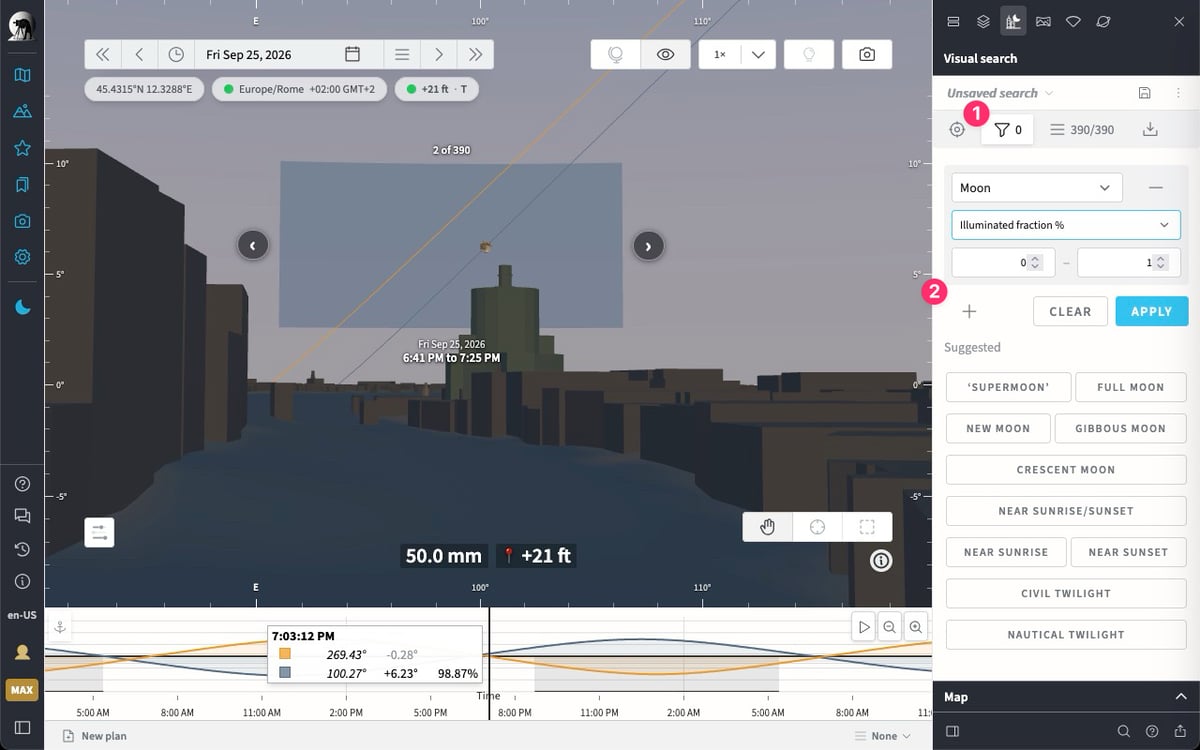The image size is (1200, 750).
Task: Select the crosshair target tool
Action: coord(817,527)
